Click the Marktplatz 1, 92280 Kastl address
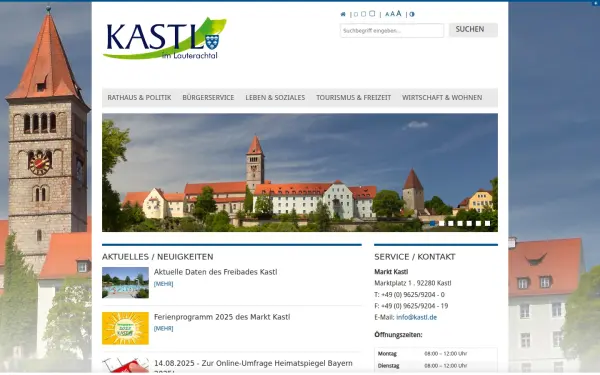The width and height of the screenshot is (600, 375). (x=412, y=283)
